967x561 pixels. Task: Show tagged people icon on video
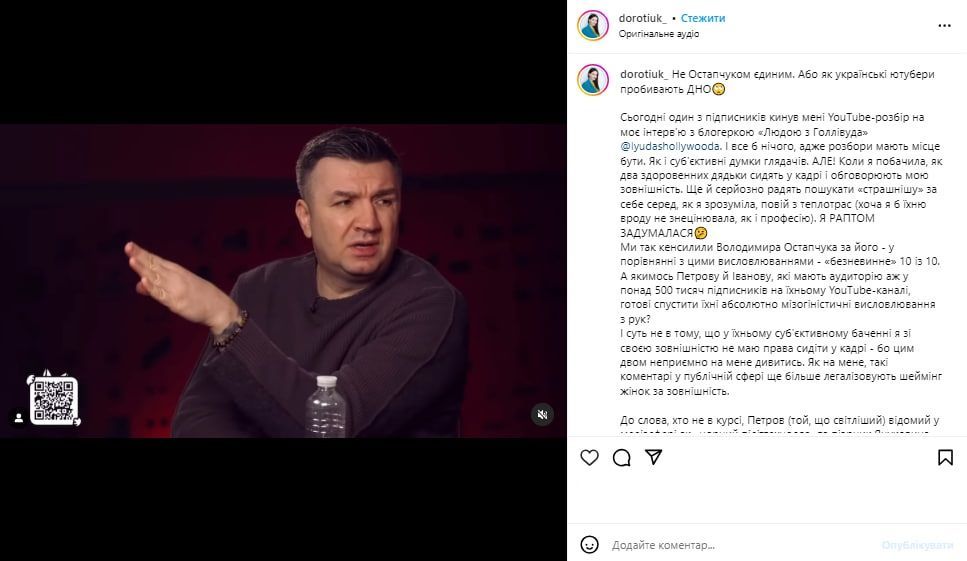click(x=19, y=417)
